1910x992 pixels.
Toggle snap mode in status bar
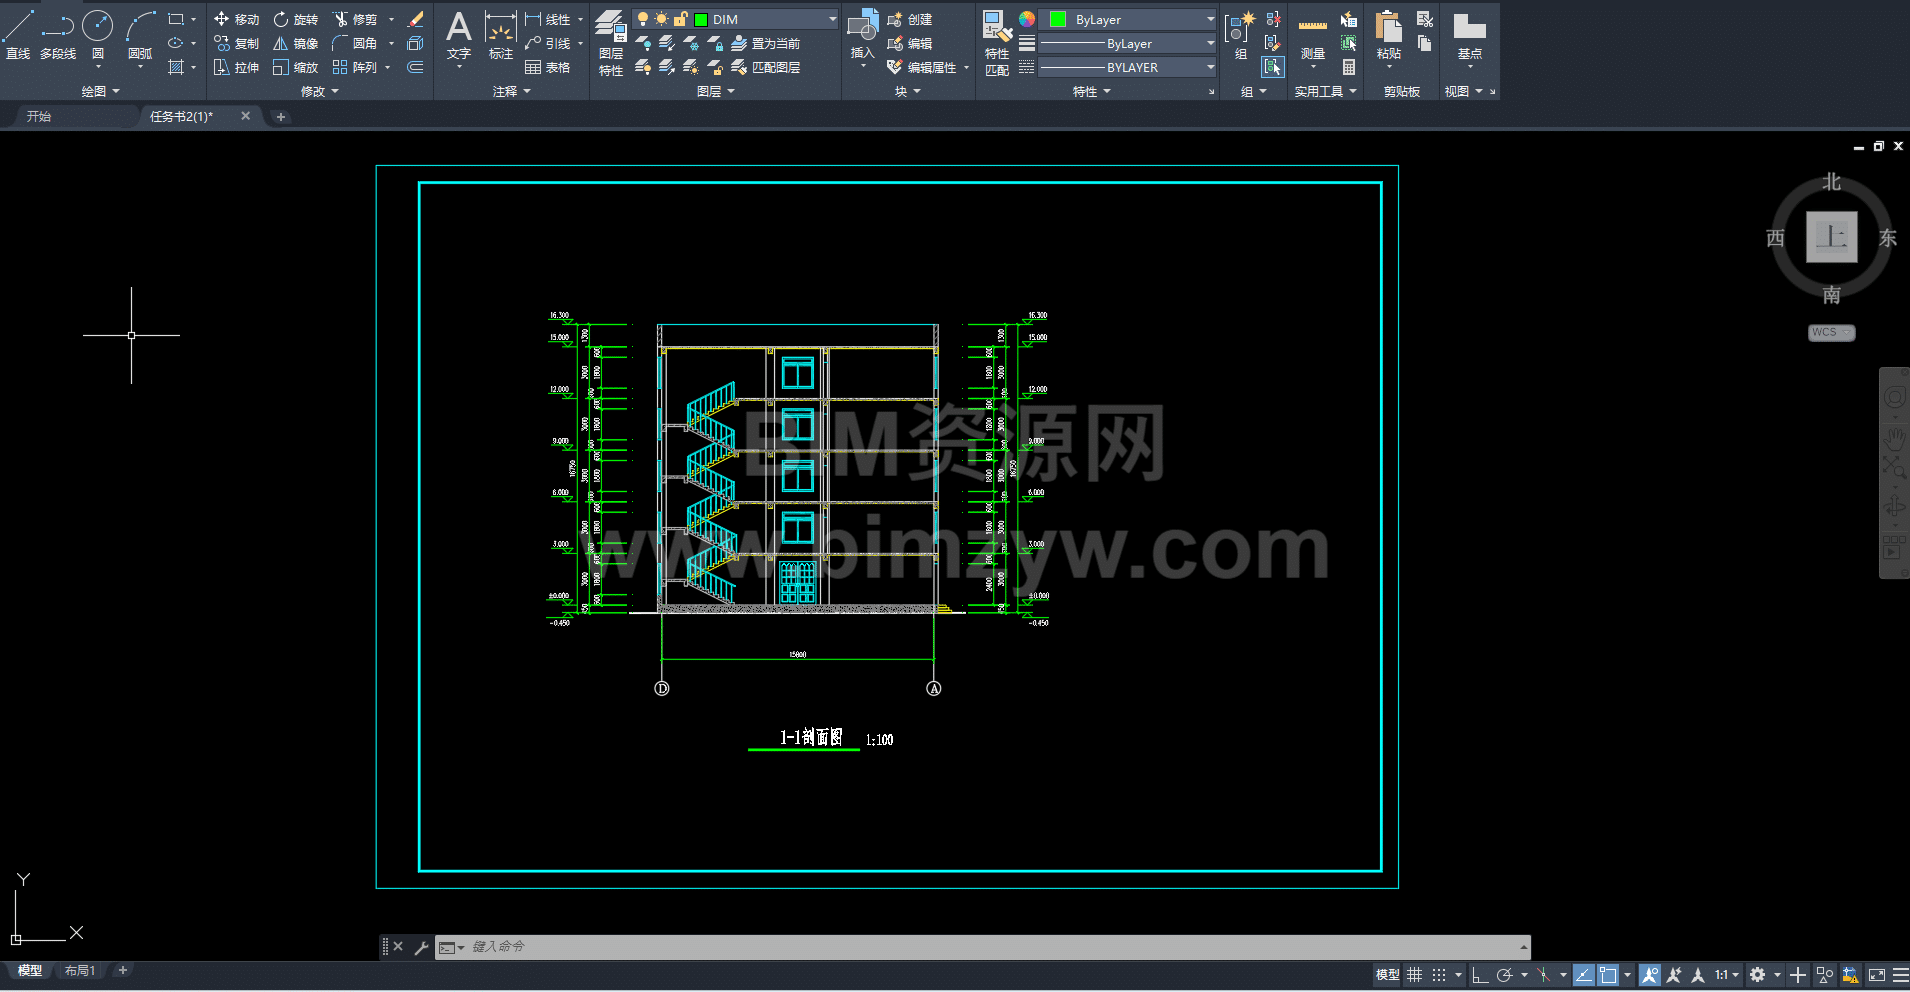[x=1439, y=974]
